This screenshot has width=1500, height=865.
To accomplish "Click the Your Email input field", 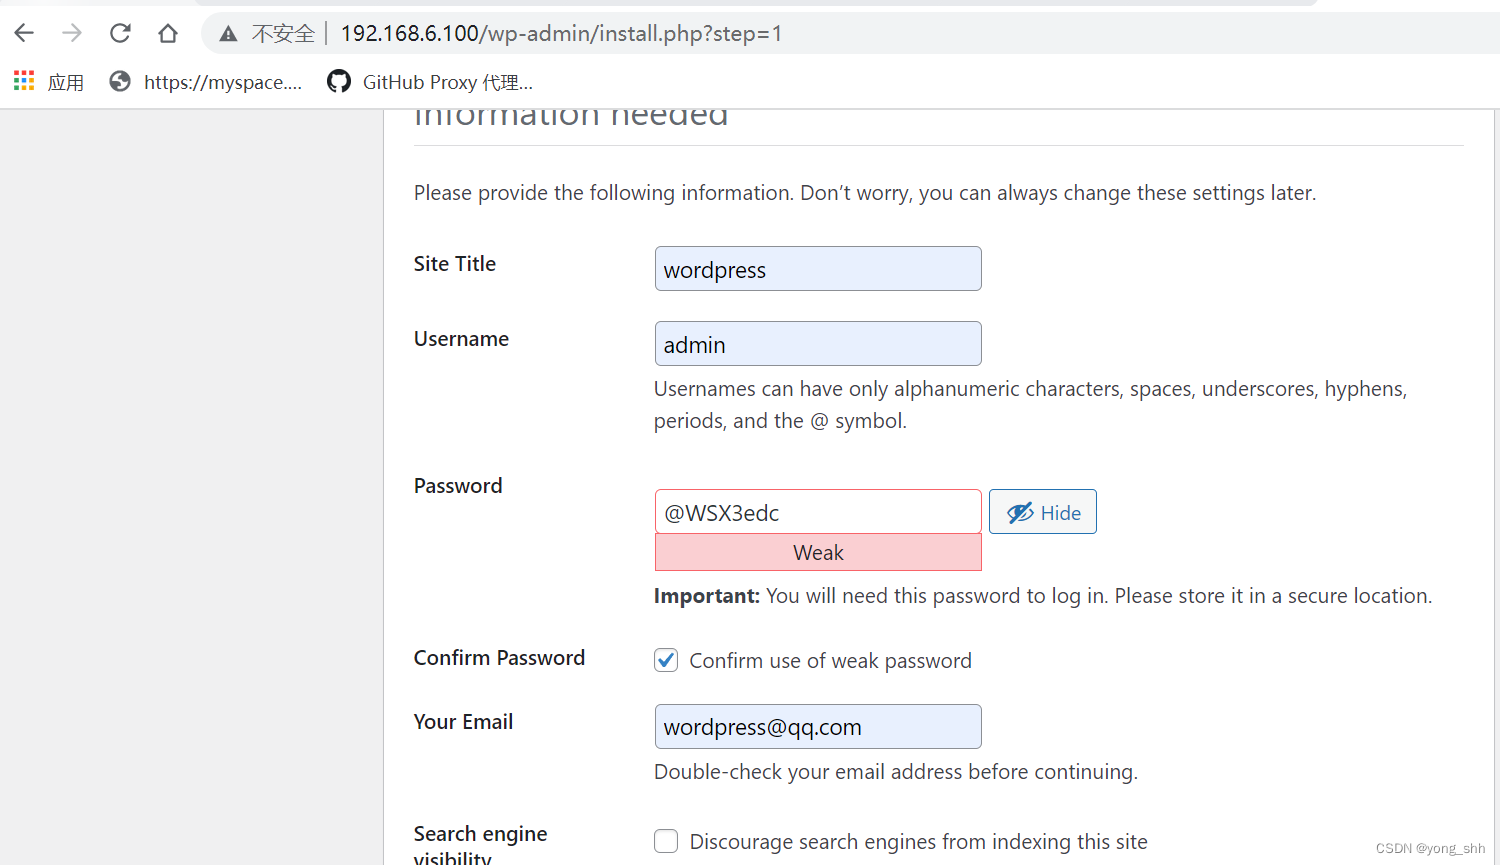I will 818,727.
